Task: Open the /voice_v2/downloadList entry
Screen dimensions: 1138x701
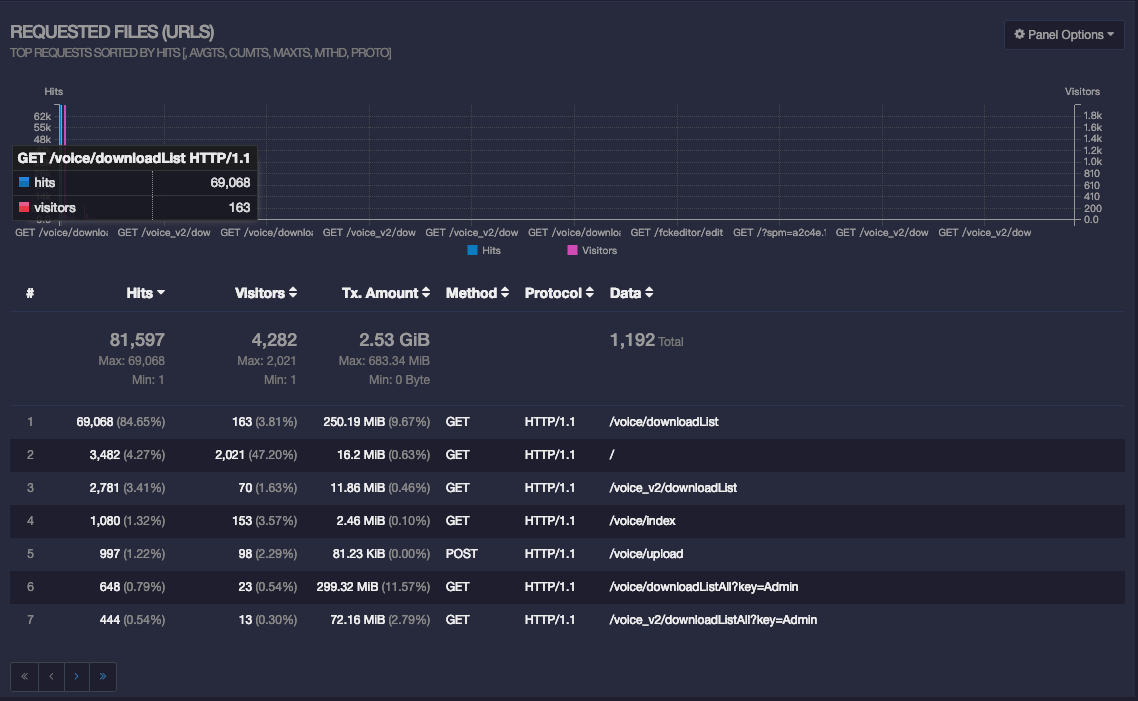Action: pyautogui.click(x=675, y=487)
